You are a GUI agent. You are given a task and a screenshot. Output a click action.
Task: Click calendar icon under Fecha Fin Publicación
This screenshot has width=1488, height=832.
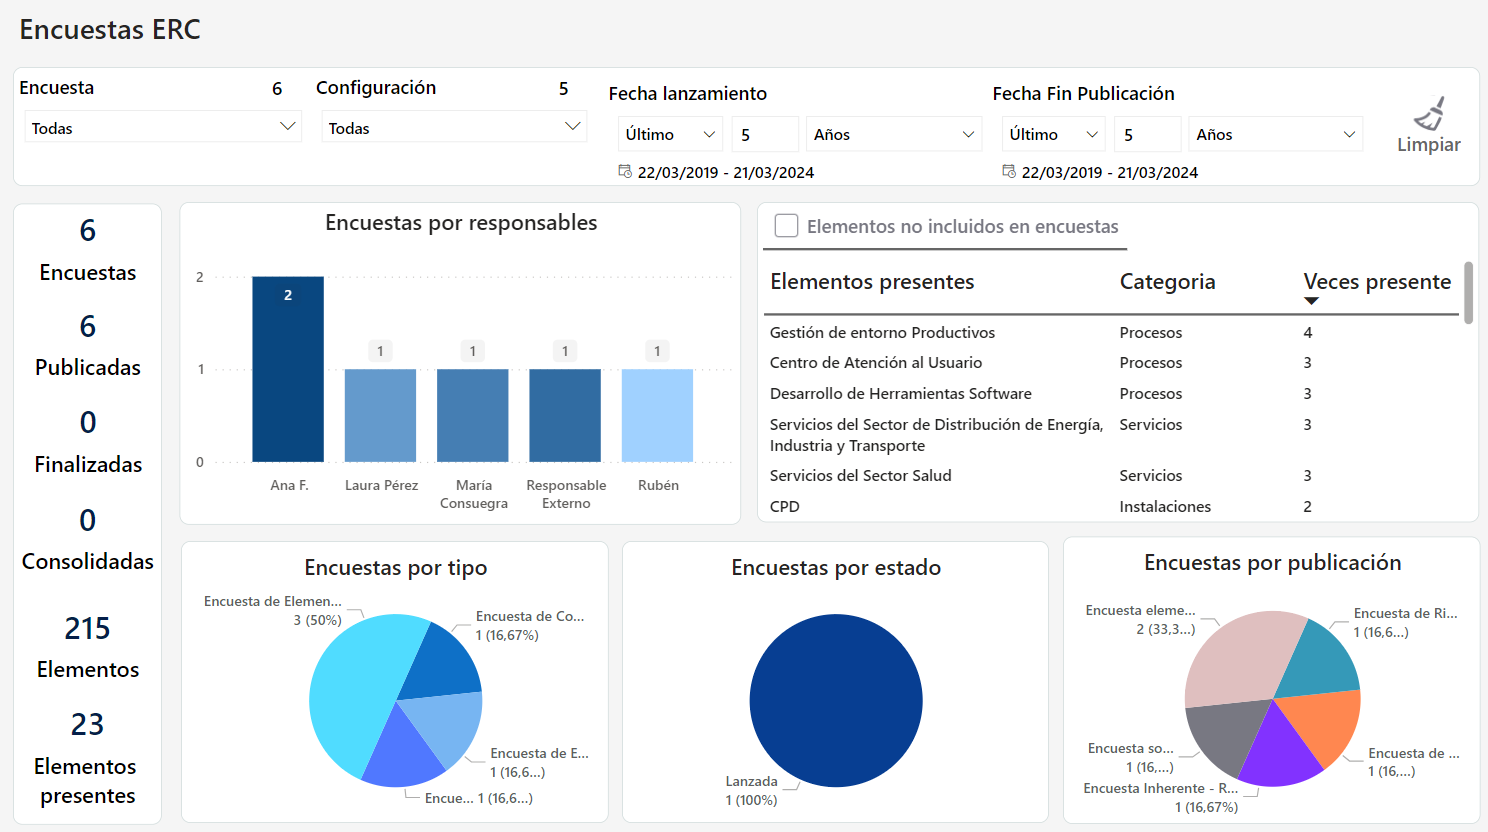[1009, 171]
